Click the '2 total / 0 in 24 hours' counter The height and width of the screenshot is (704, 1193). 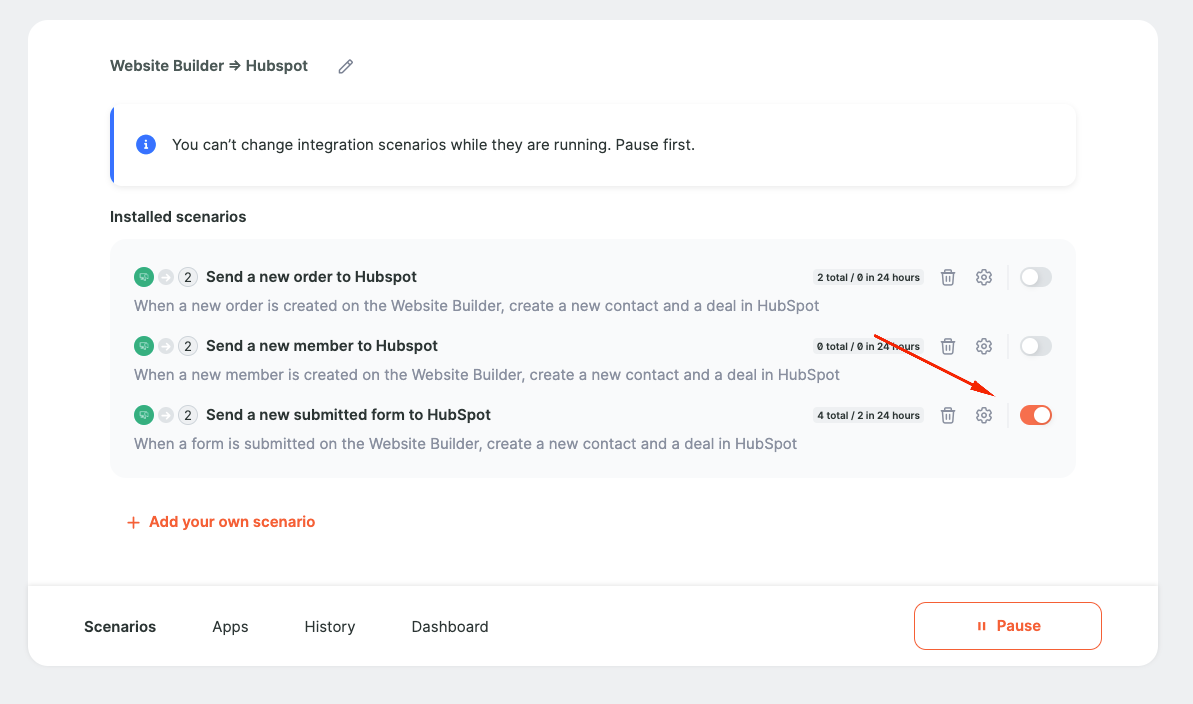point(868,278)
